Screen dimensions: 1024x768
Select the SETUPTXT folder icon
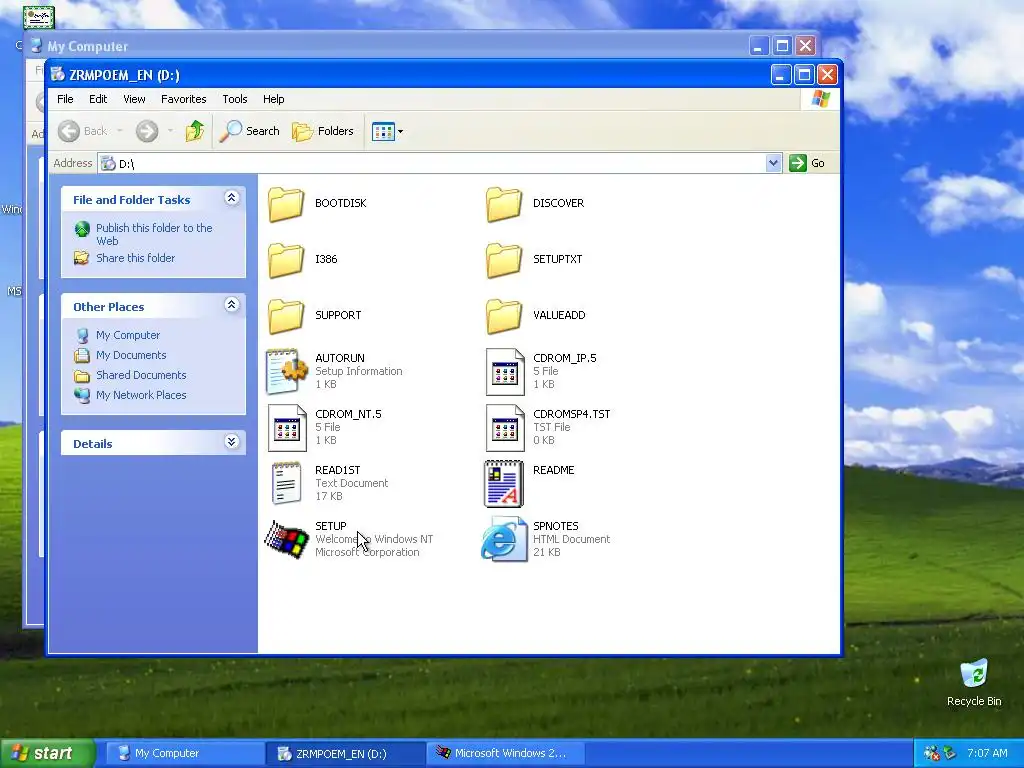point(504,260)
